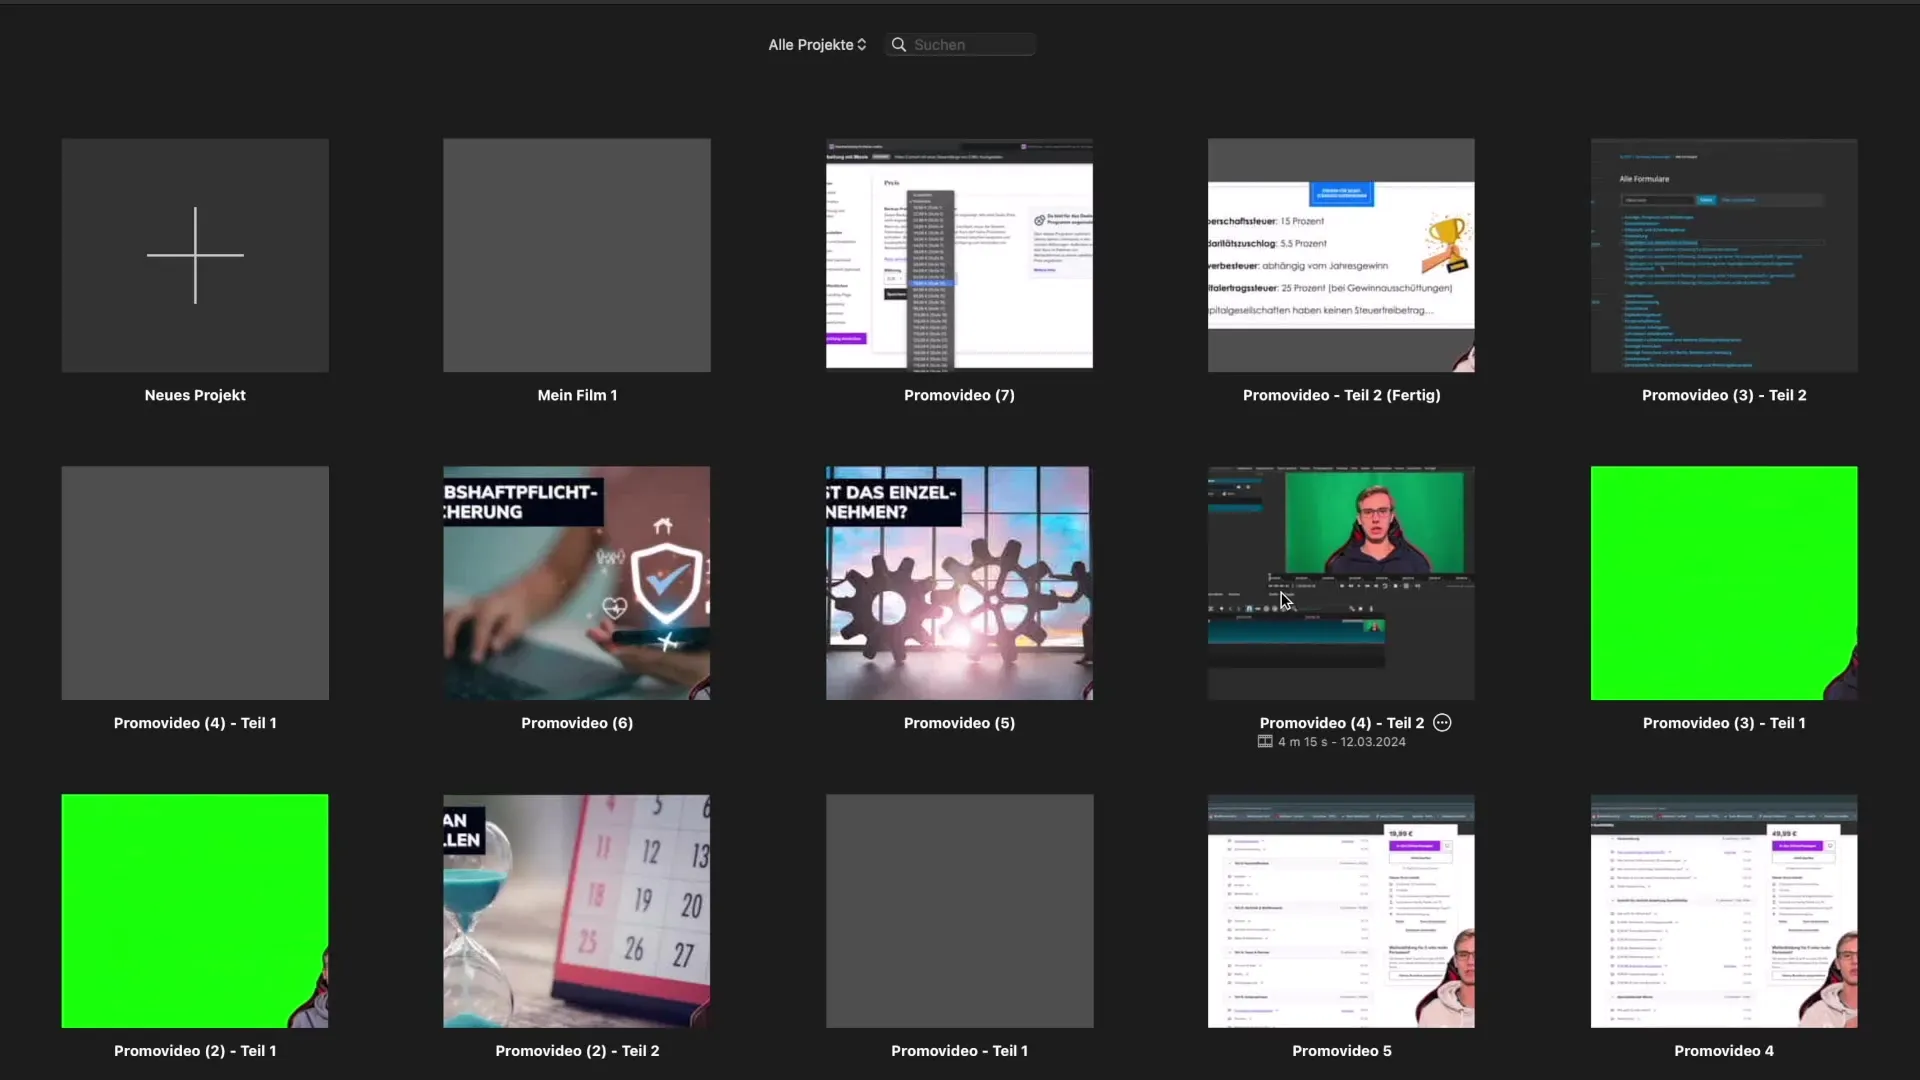Click the Suchen search field
The width and height of the screenshot is (1920, 1080).
tap(970, 45)
